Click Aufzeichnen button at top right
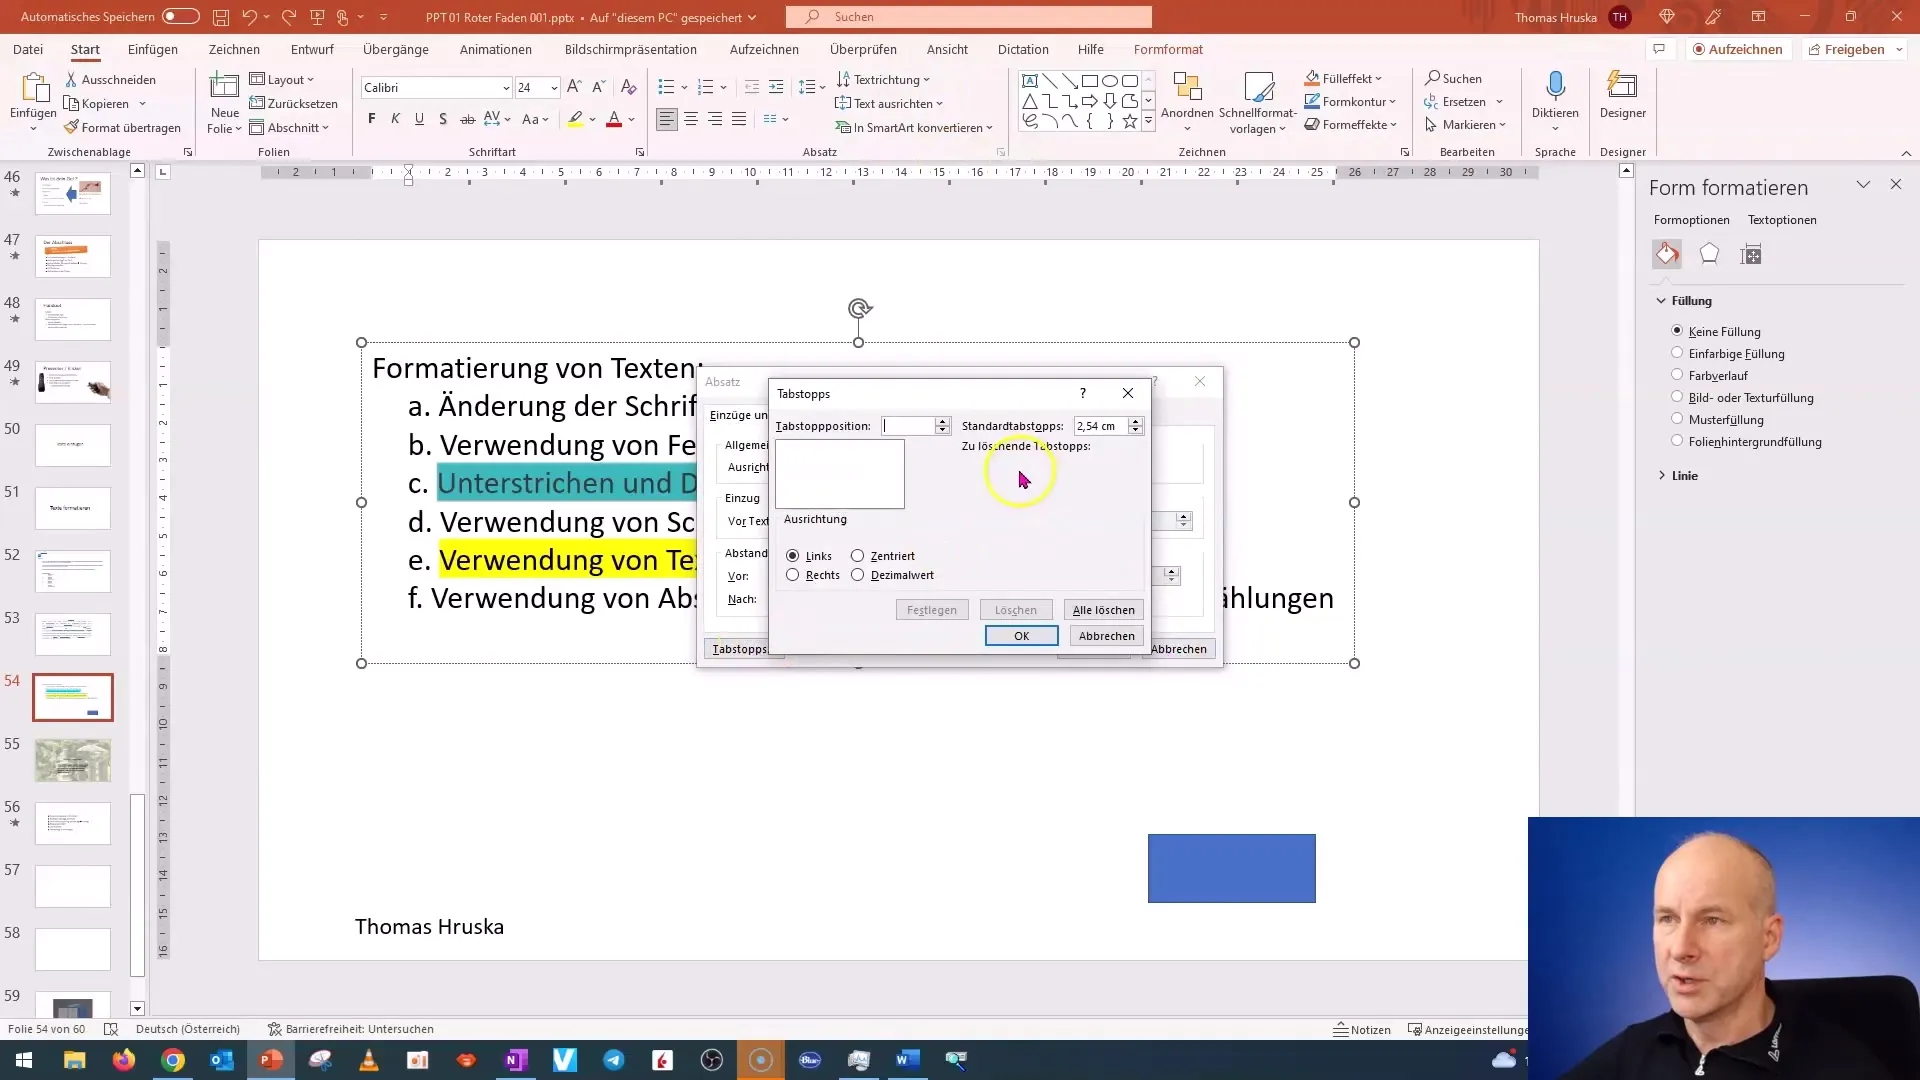1920x1080 pixels. 1737,49
